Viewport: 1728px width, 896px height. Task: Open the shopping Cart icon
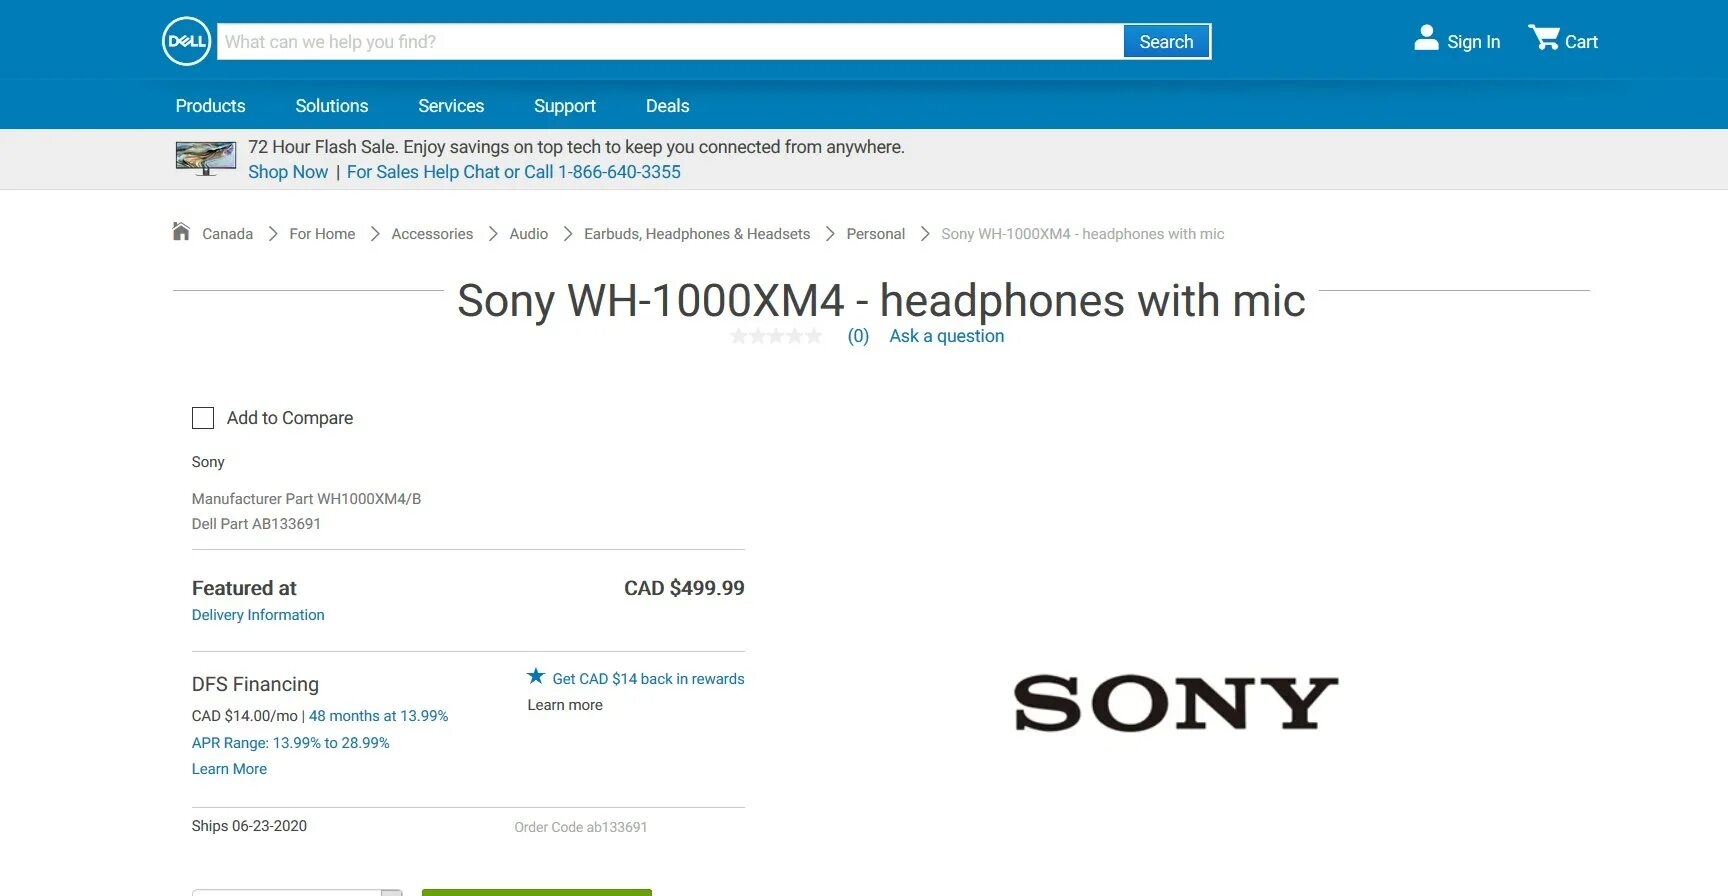tap(1544, 38)
